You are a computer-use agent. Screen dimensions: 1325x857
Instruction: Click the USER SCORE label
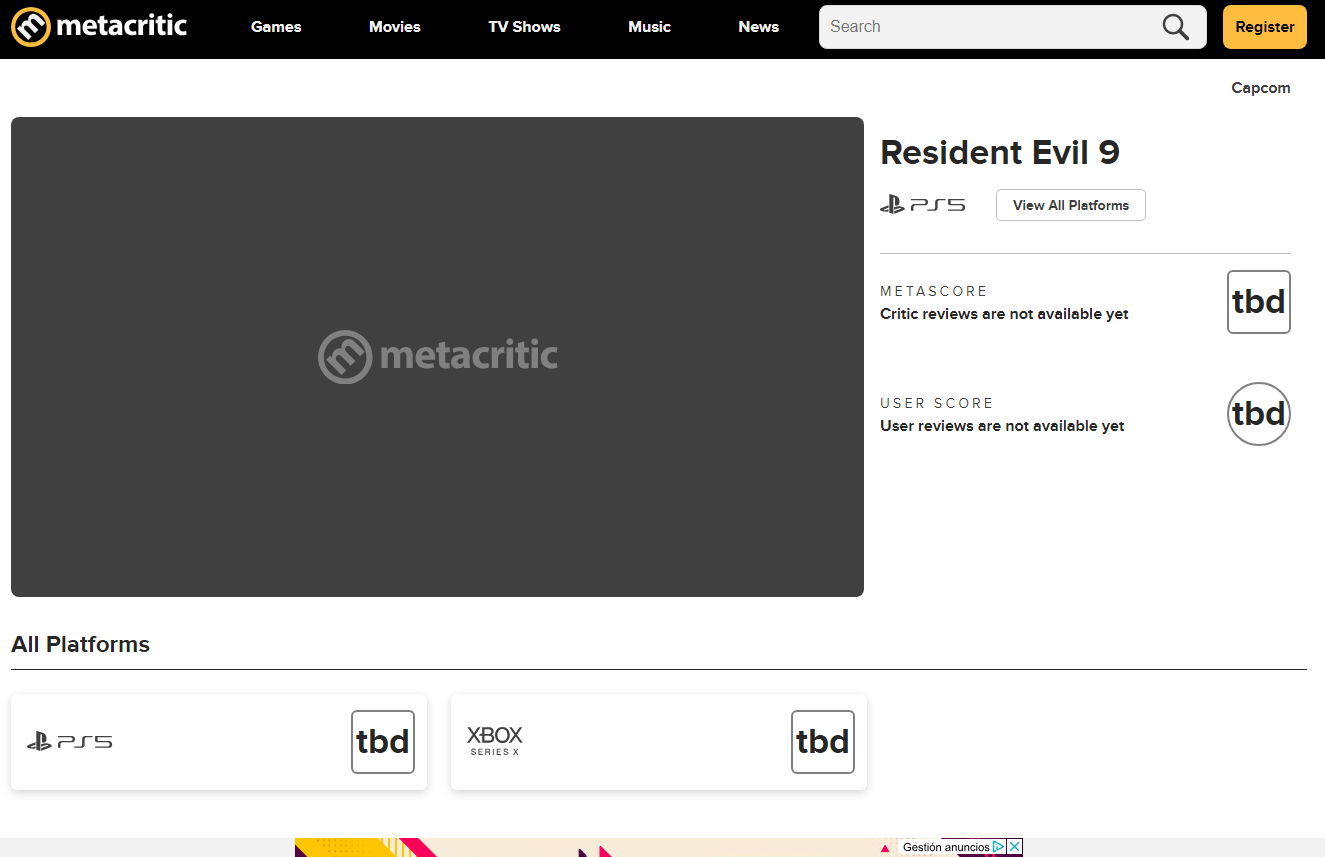point(937,403)
